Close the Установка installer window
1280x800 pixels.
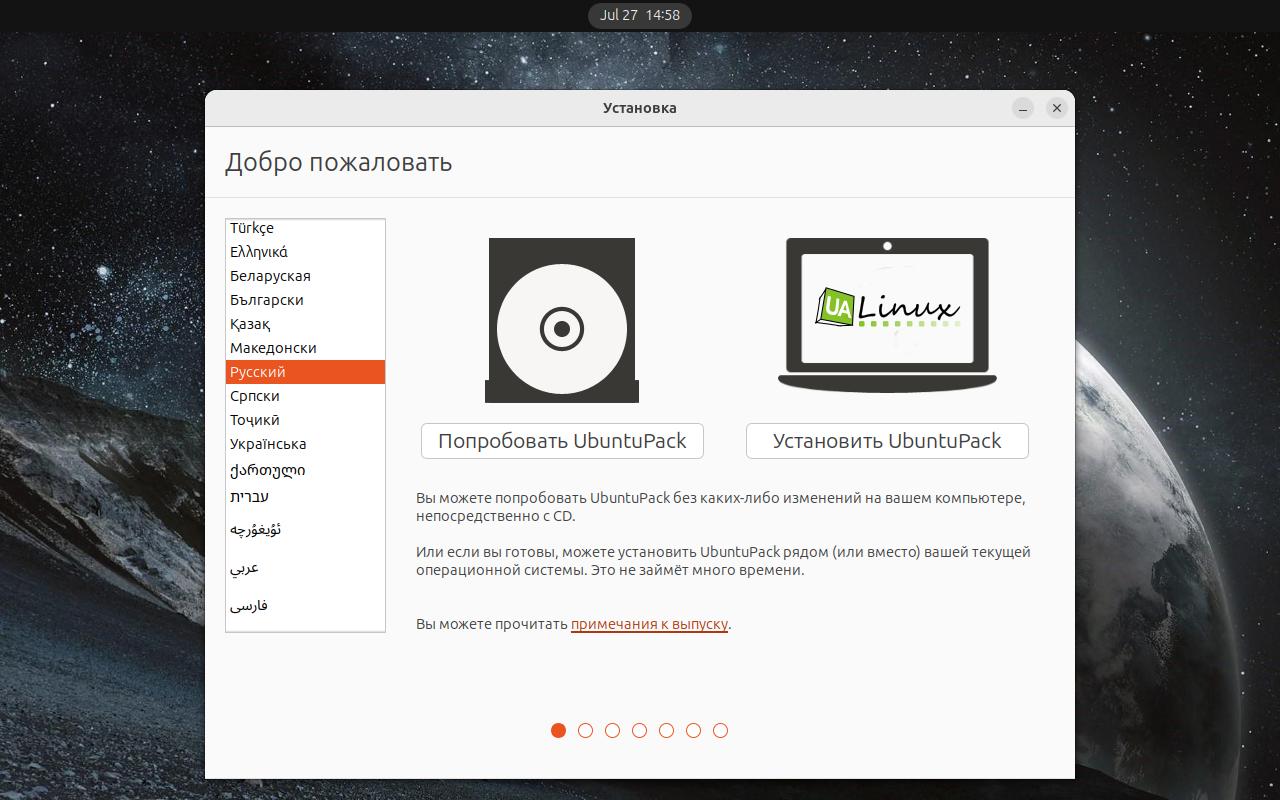[x=1056, y=108]
